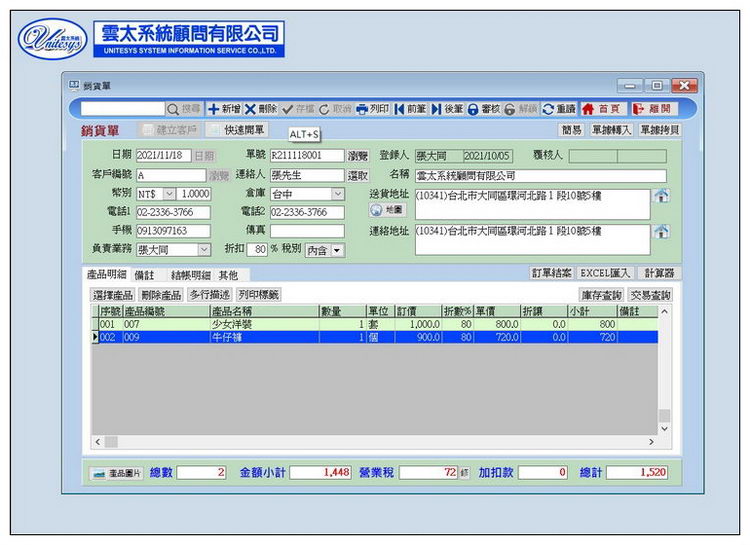Image resolution: width=750 pixels, height=545 pixels.
Task: Open the 倉庫 warehouse dropdown
Action: pos(337,193)
